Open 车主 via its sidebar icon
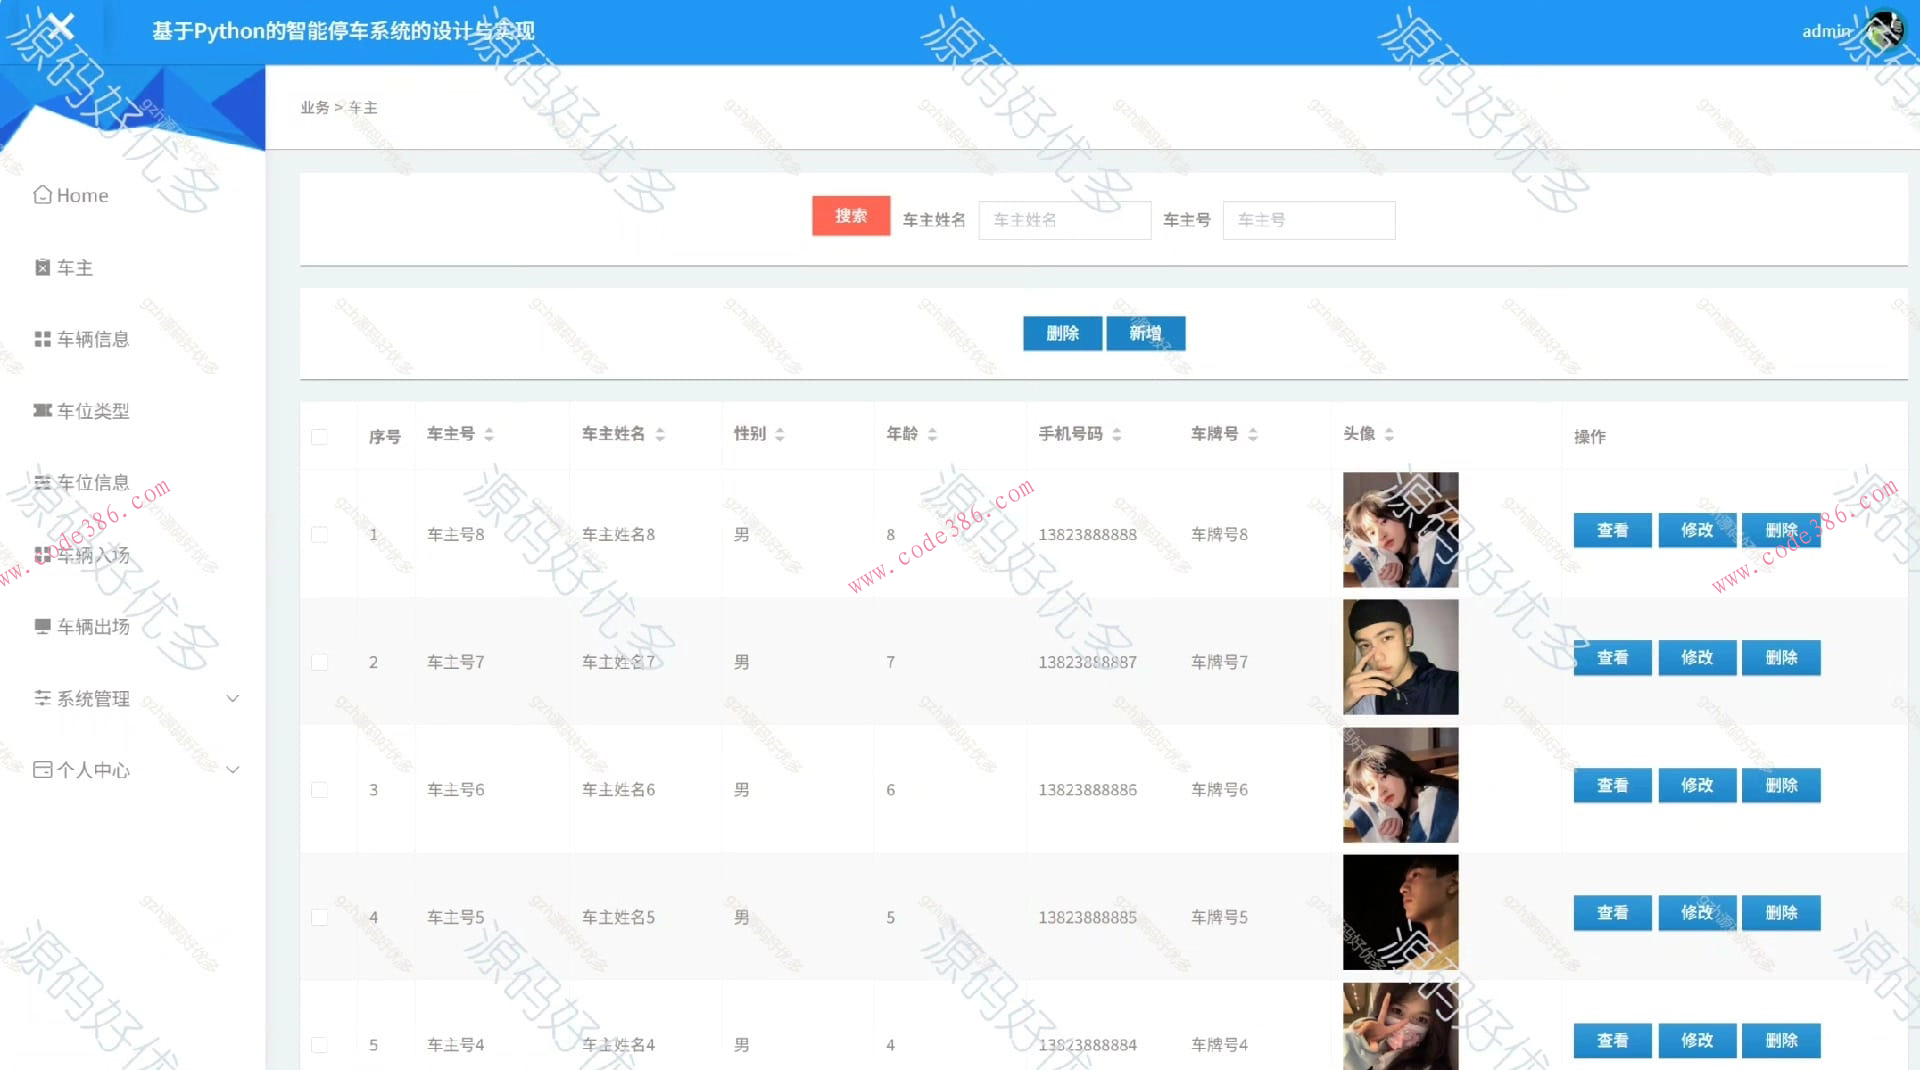Screen dimensions: 1920x1070 pyautogui.click(x=41, y=268)
